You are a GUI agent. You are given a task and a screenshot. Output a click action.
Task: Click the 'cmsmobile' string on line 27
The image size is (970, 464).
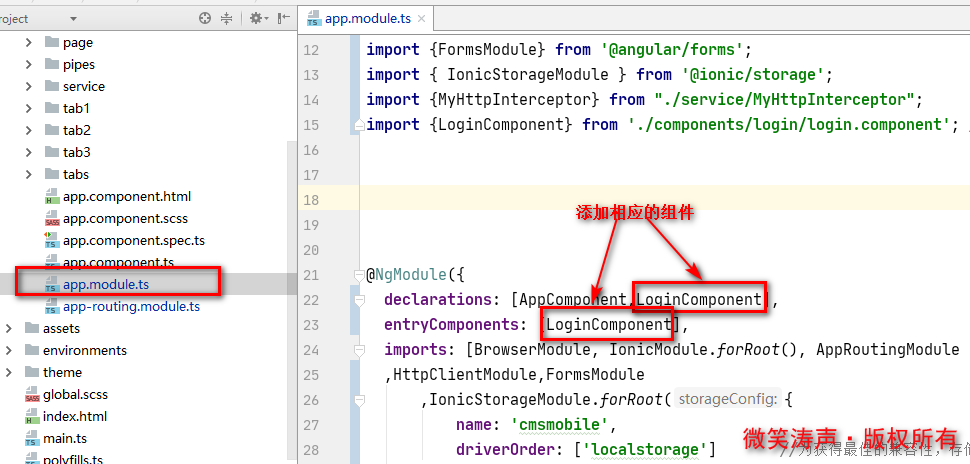[560, 425]
